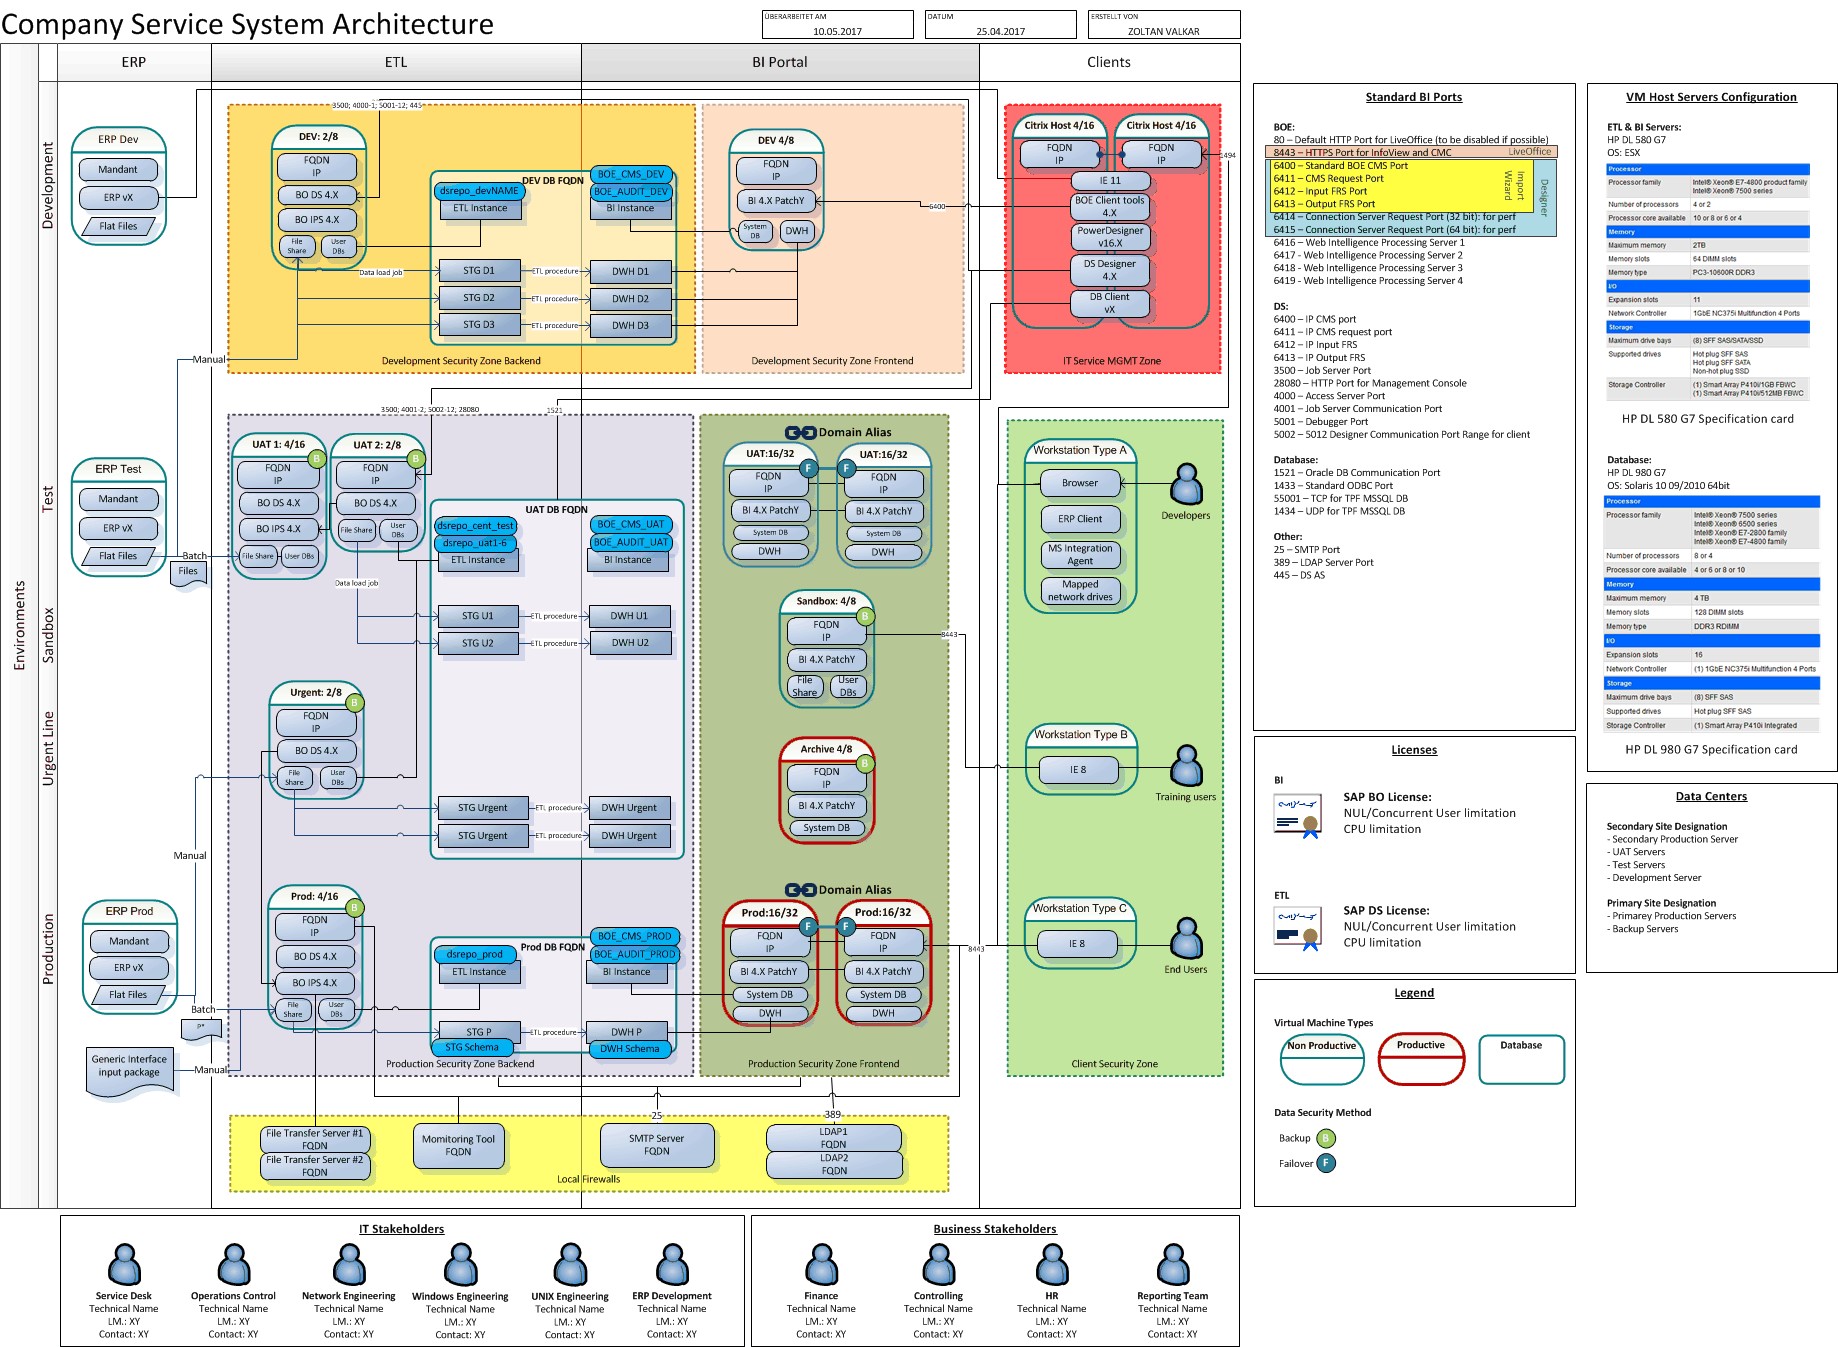Click the Database legend shape
The image size is (1838, 1347).
coord(1521,1060)
